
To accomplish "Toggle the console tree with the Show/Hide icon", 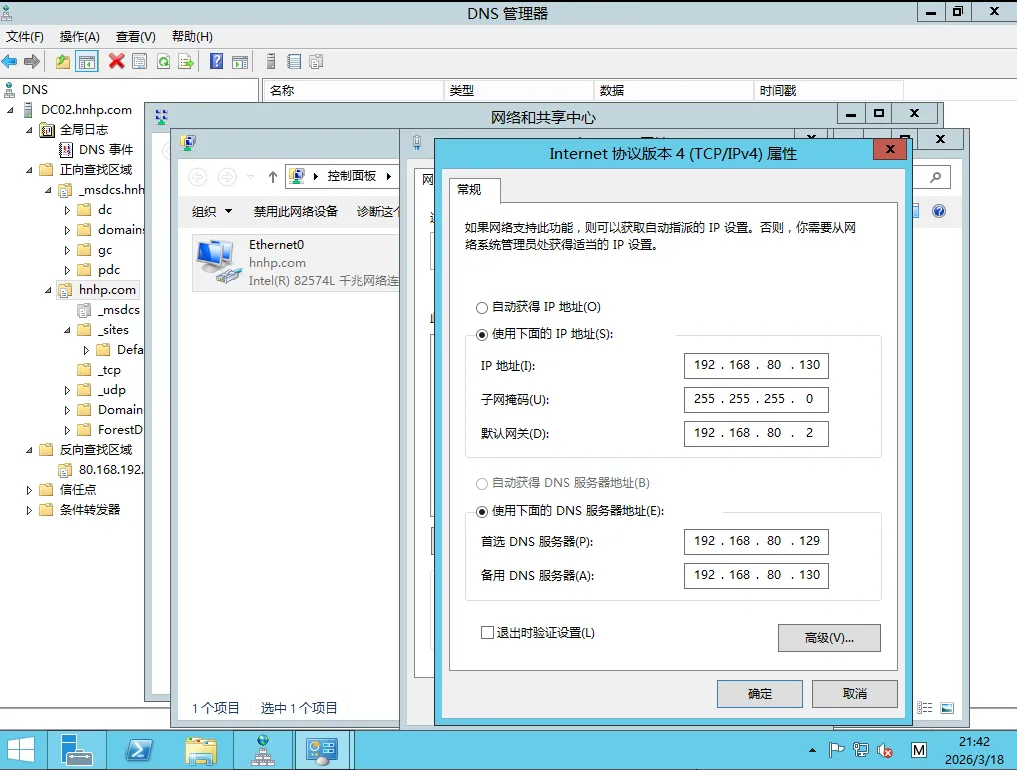I will click(85, 61).
